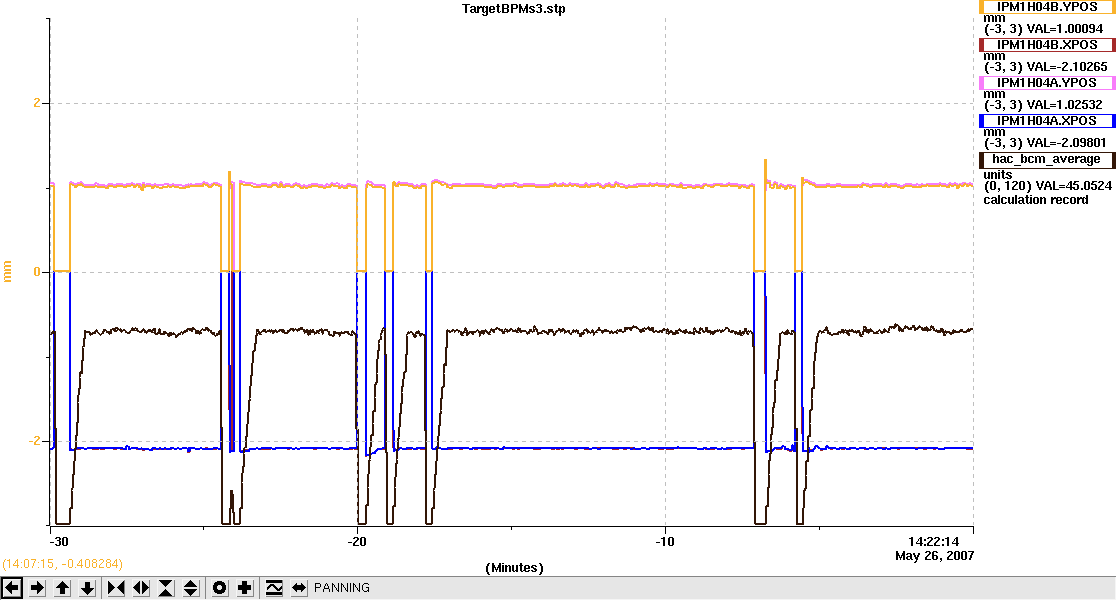Click the TargetBPMs3.stp plot title
The height and width of the screenshot is (600, 1116).
(x=514, y=9)
